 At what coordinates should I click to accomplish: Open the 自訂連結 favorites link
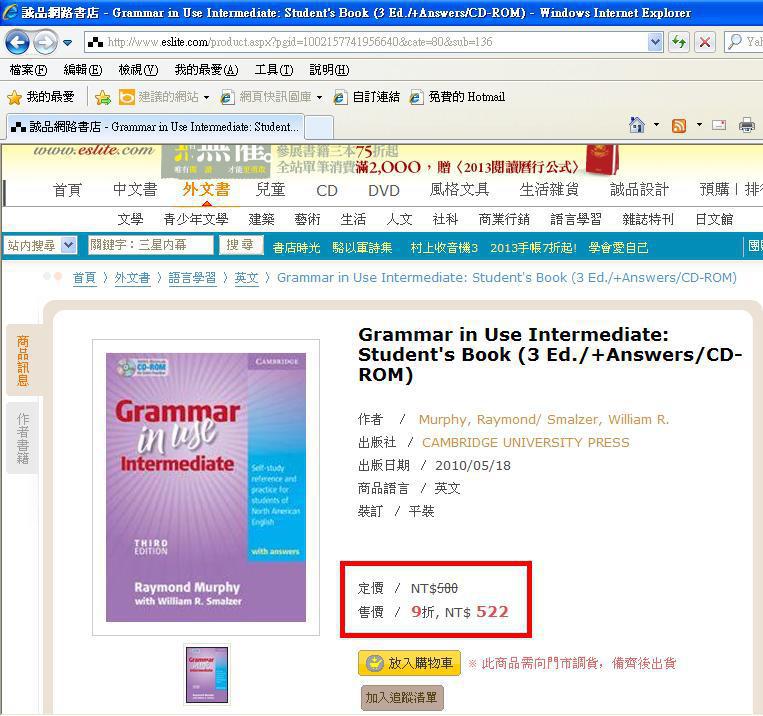coord(367,97)
